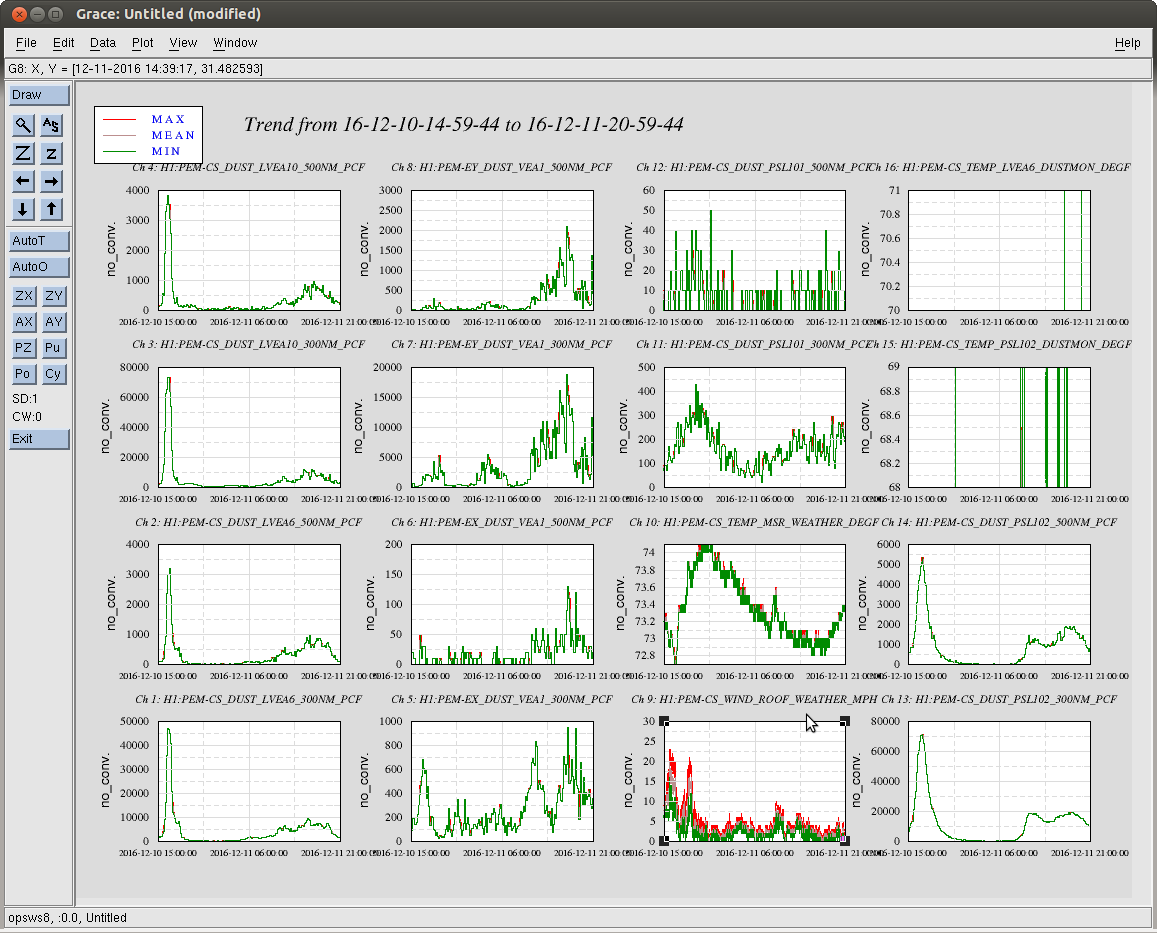1157x933 pixels.
Task: Select the Ch 16 TEMP_LVEA6_DUSTMON graph
Action: click(999, 250)
